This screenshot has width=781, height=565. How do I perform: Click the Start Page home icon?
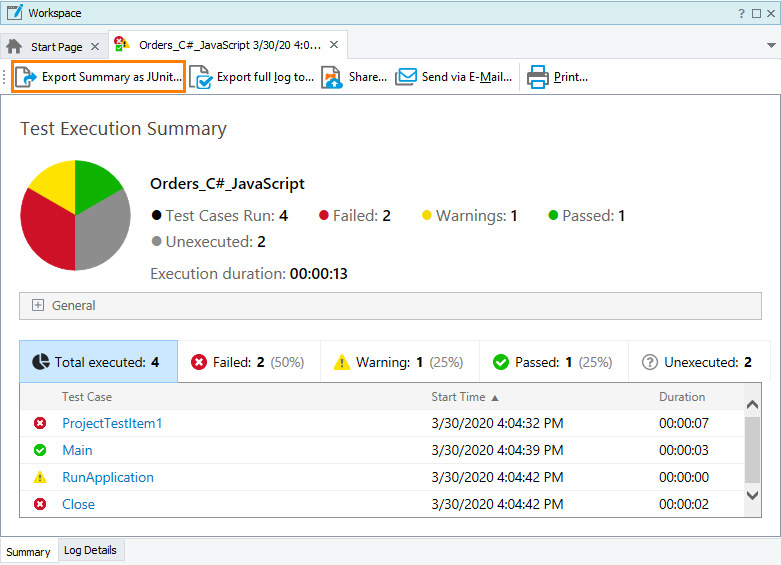tap(15, 46)
